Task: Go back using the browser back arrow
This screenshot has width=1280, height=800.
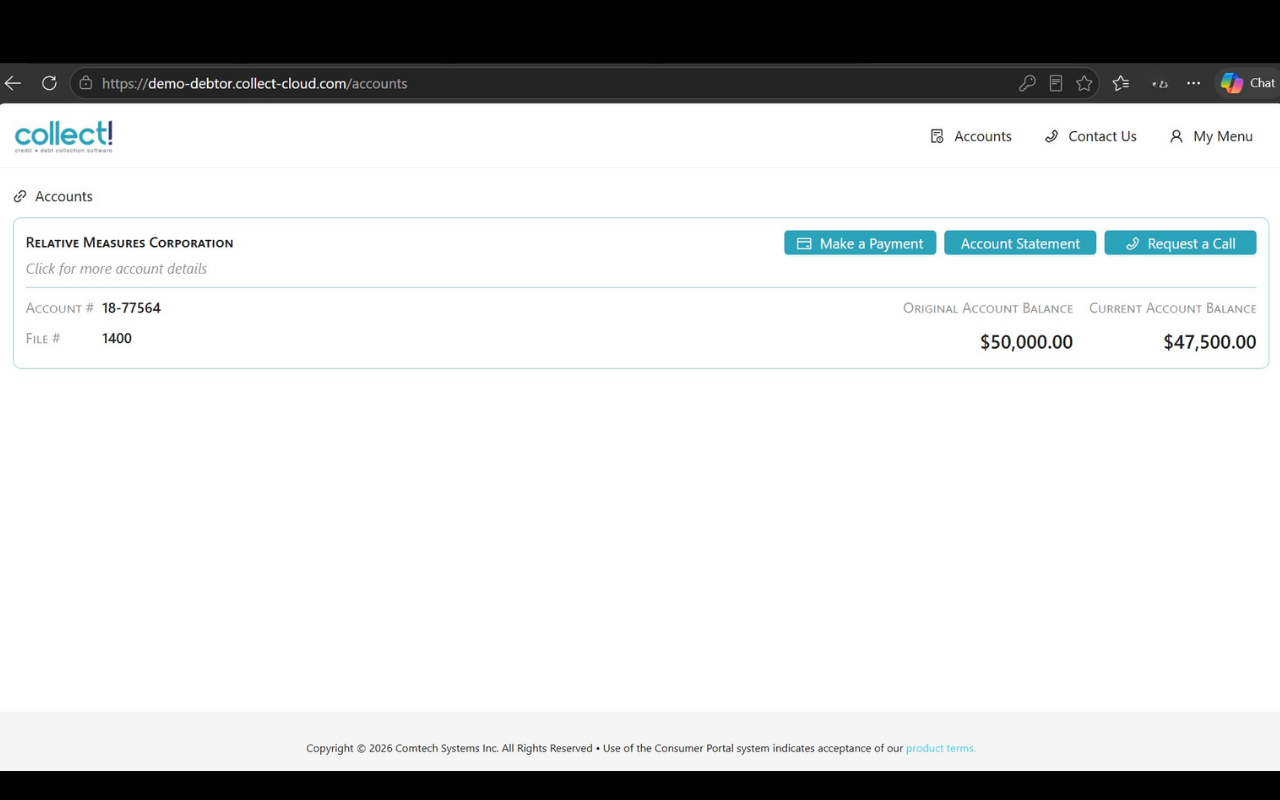Action: pyautogui.click(x=13, y=83)
